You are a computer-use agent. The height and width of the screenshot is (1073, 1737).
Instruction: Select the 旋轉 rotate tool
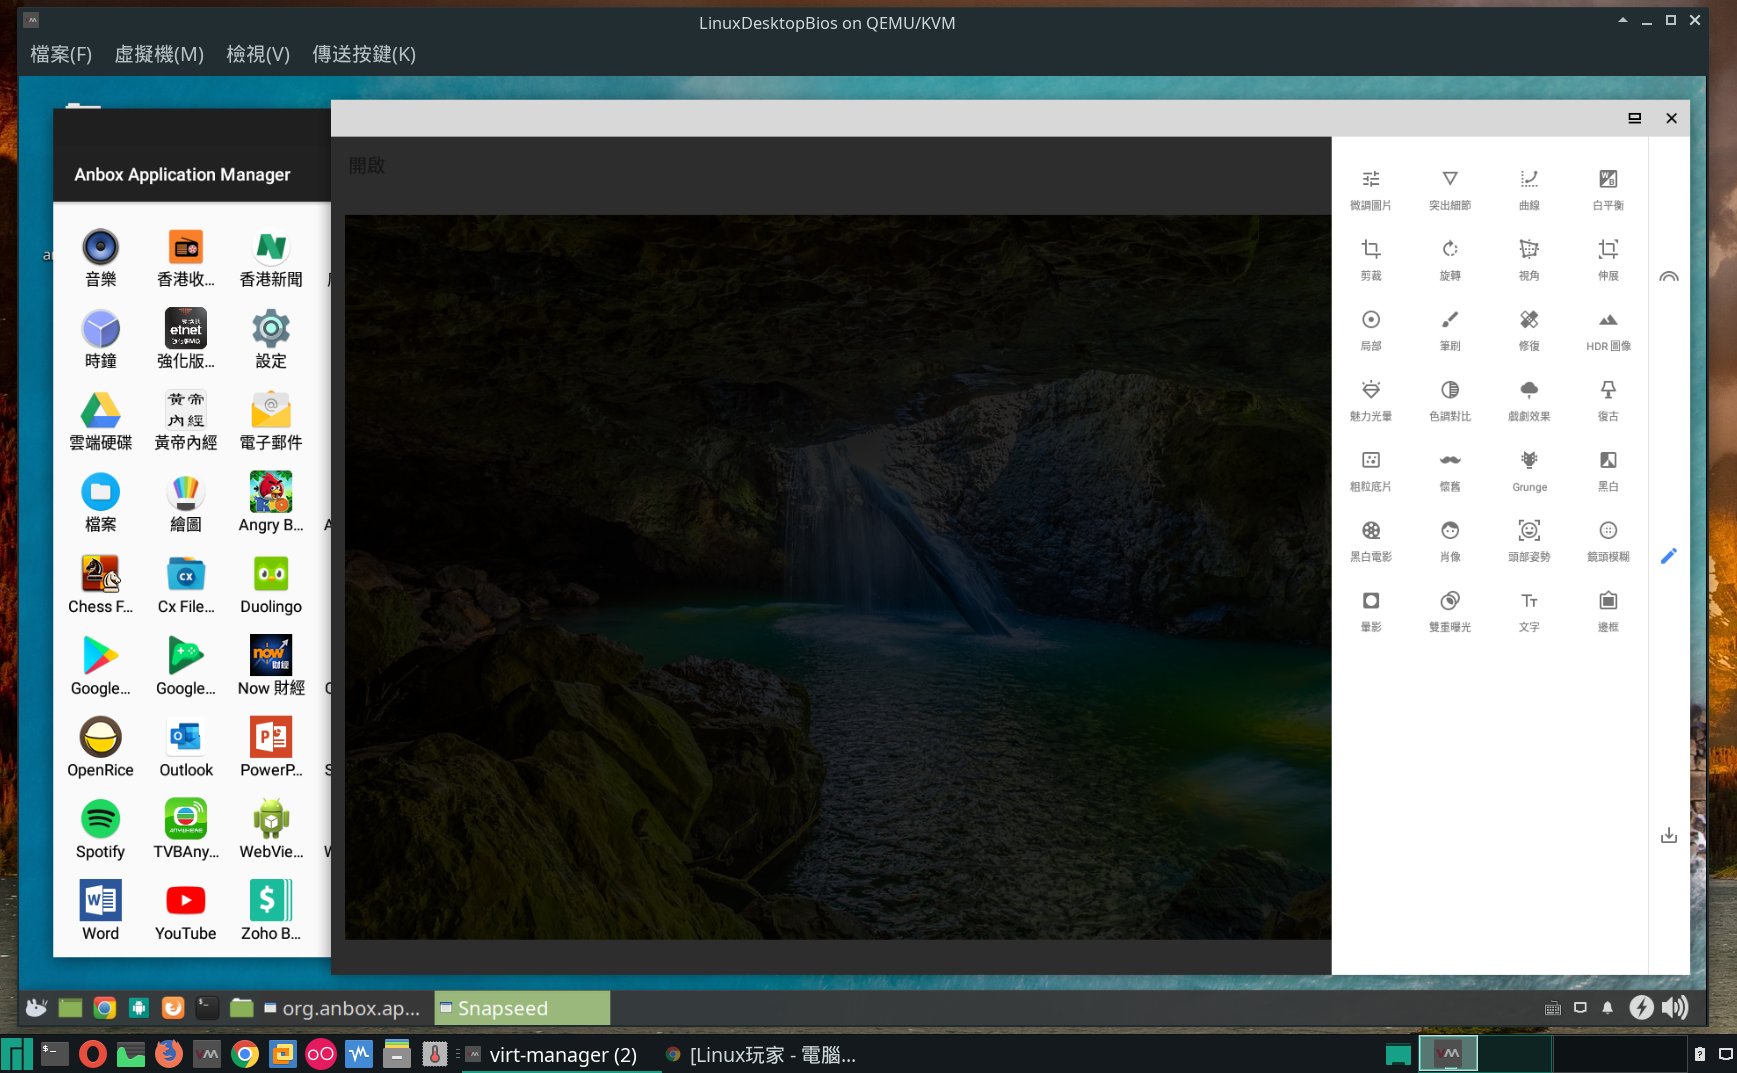(1449, 258)
